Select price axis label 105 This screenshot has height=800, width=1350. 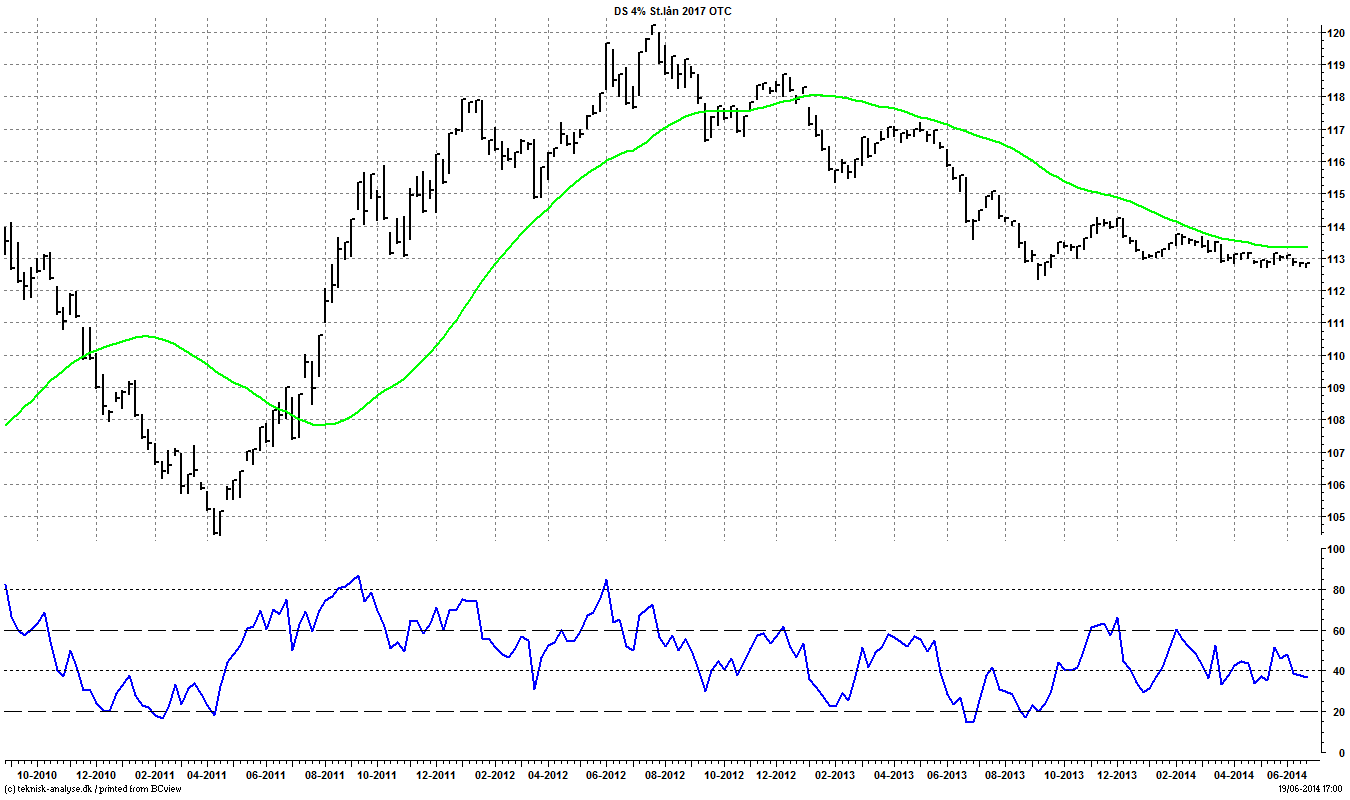[1334, 517]
